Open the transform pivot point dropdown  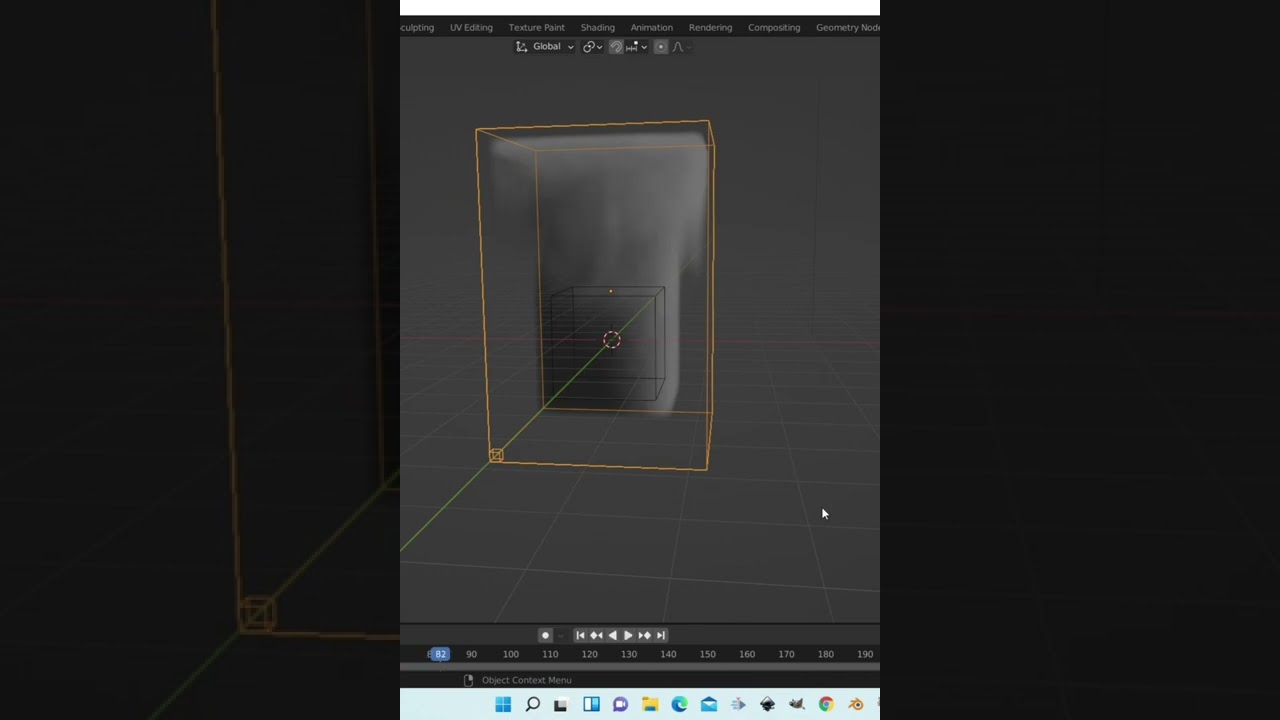(592, 47)
